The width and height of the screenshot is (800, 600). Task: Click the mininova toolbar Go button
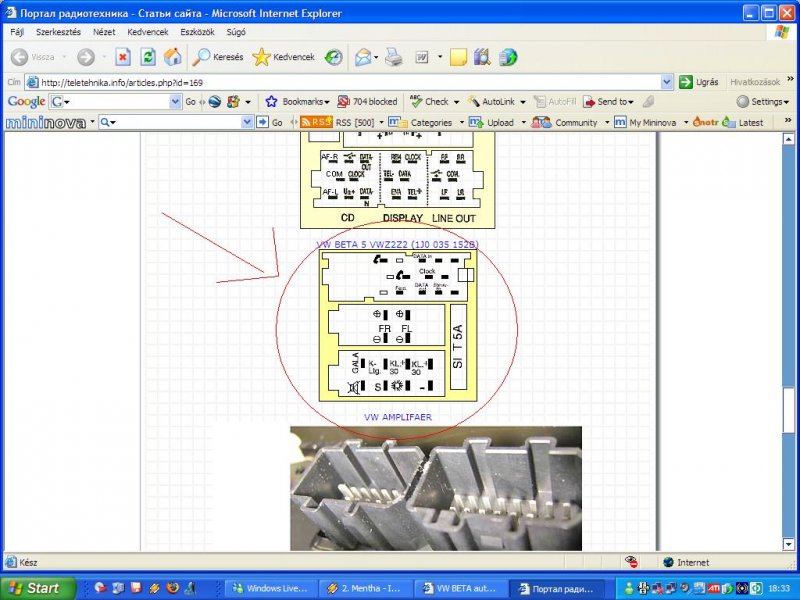coord(270,122)
